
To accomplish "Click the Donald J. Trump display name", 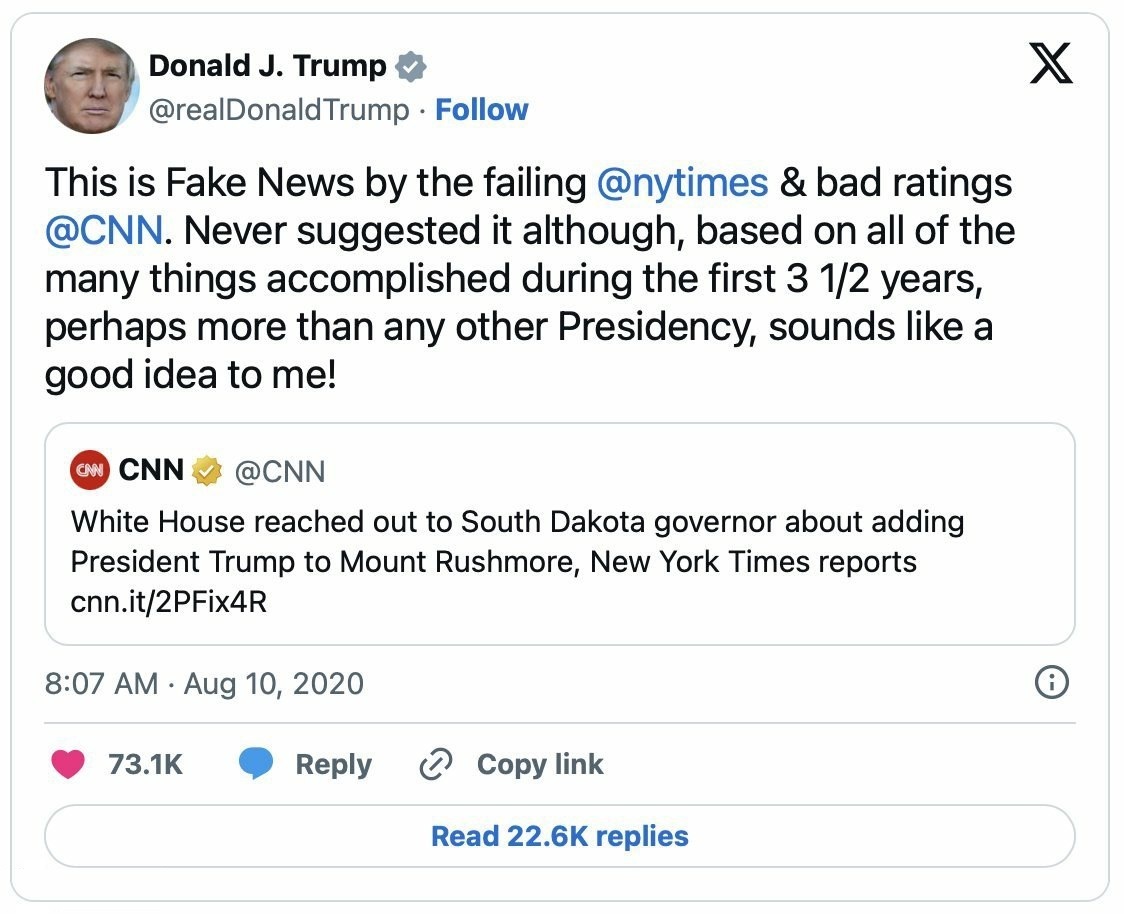I will point(267,66).
